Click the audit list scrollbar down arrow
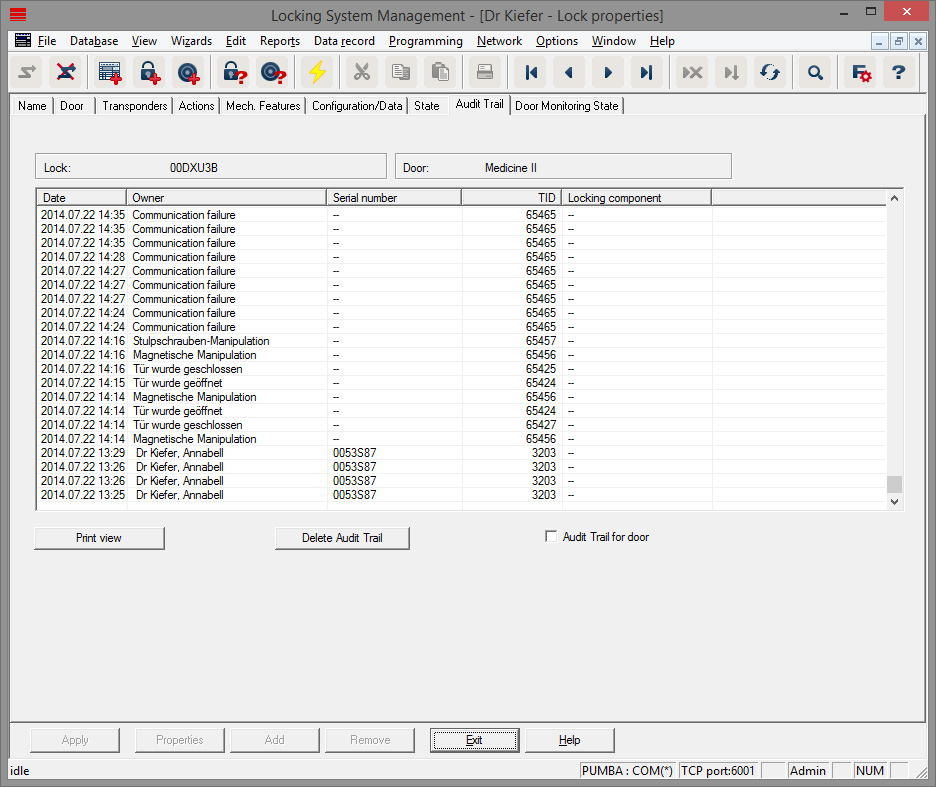The height and width of the screenshot is (787, 936). (893, 500)
